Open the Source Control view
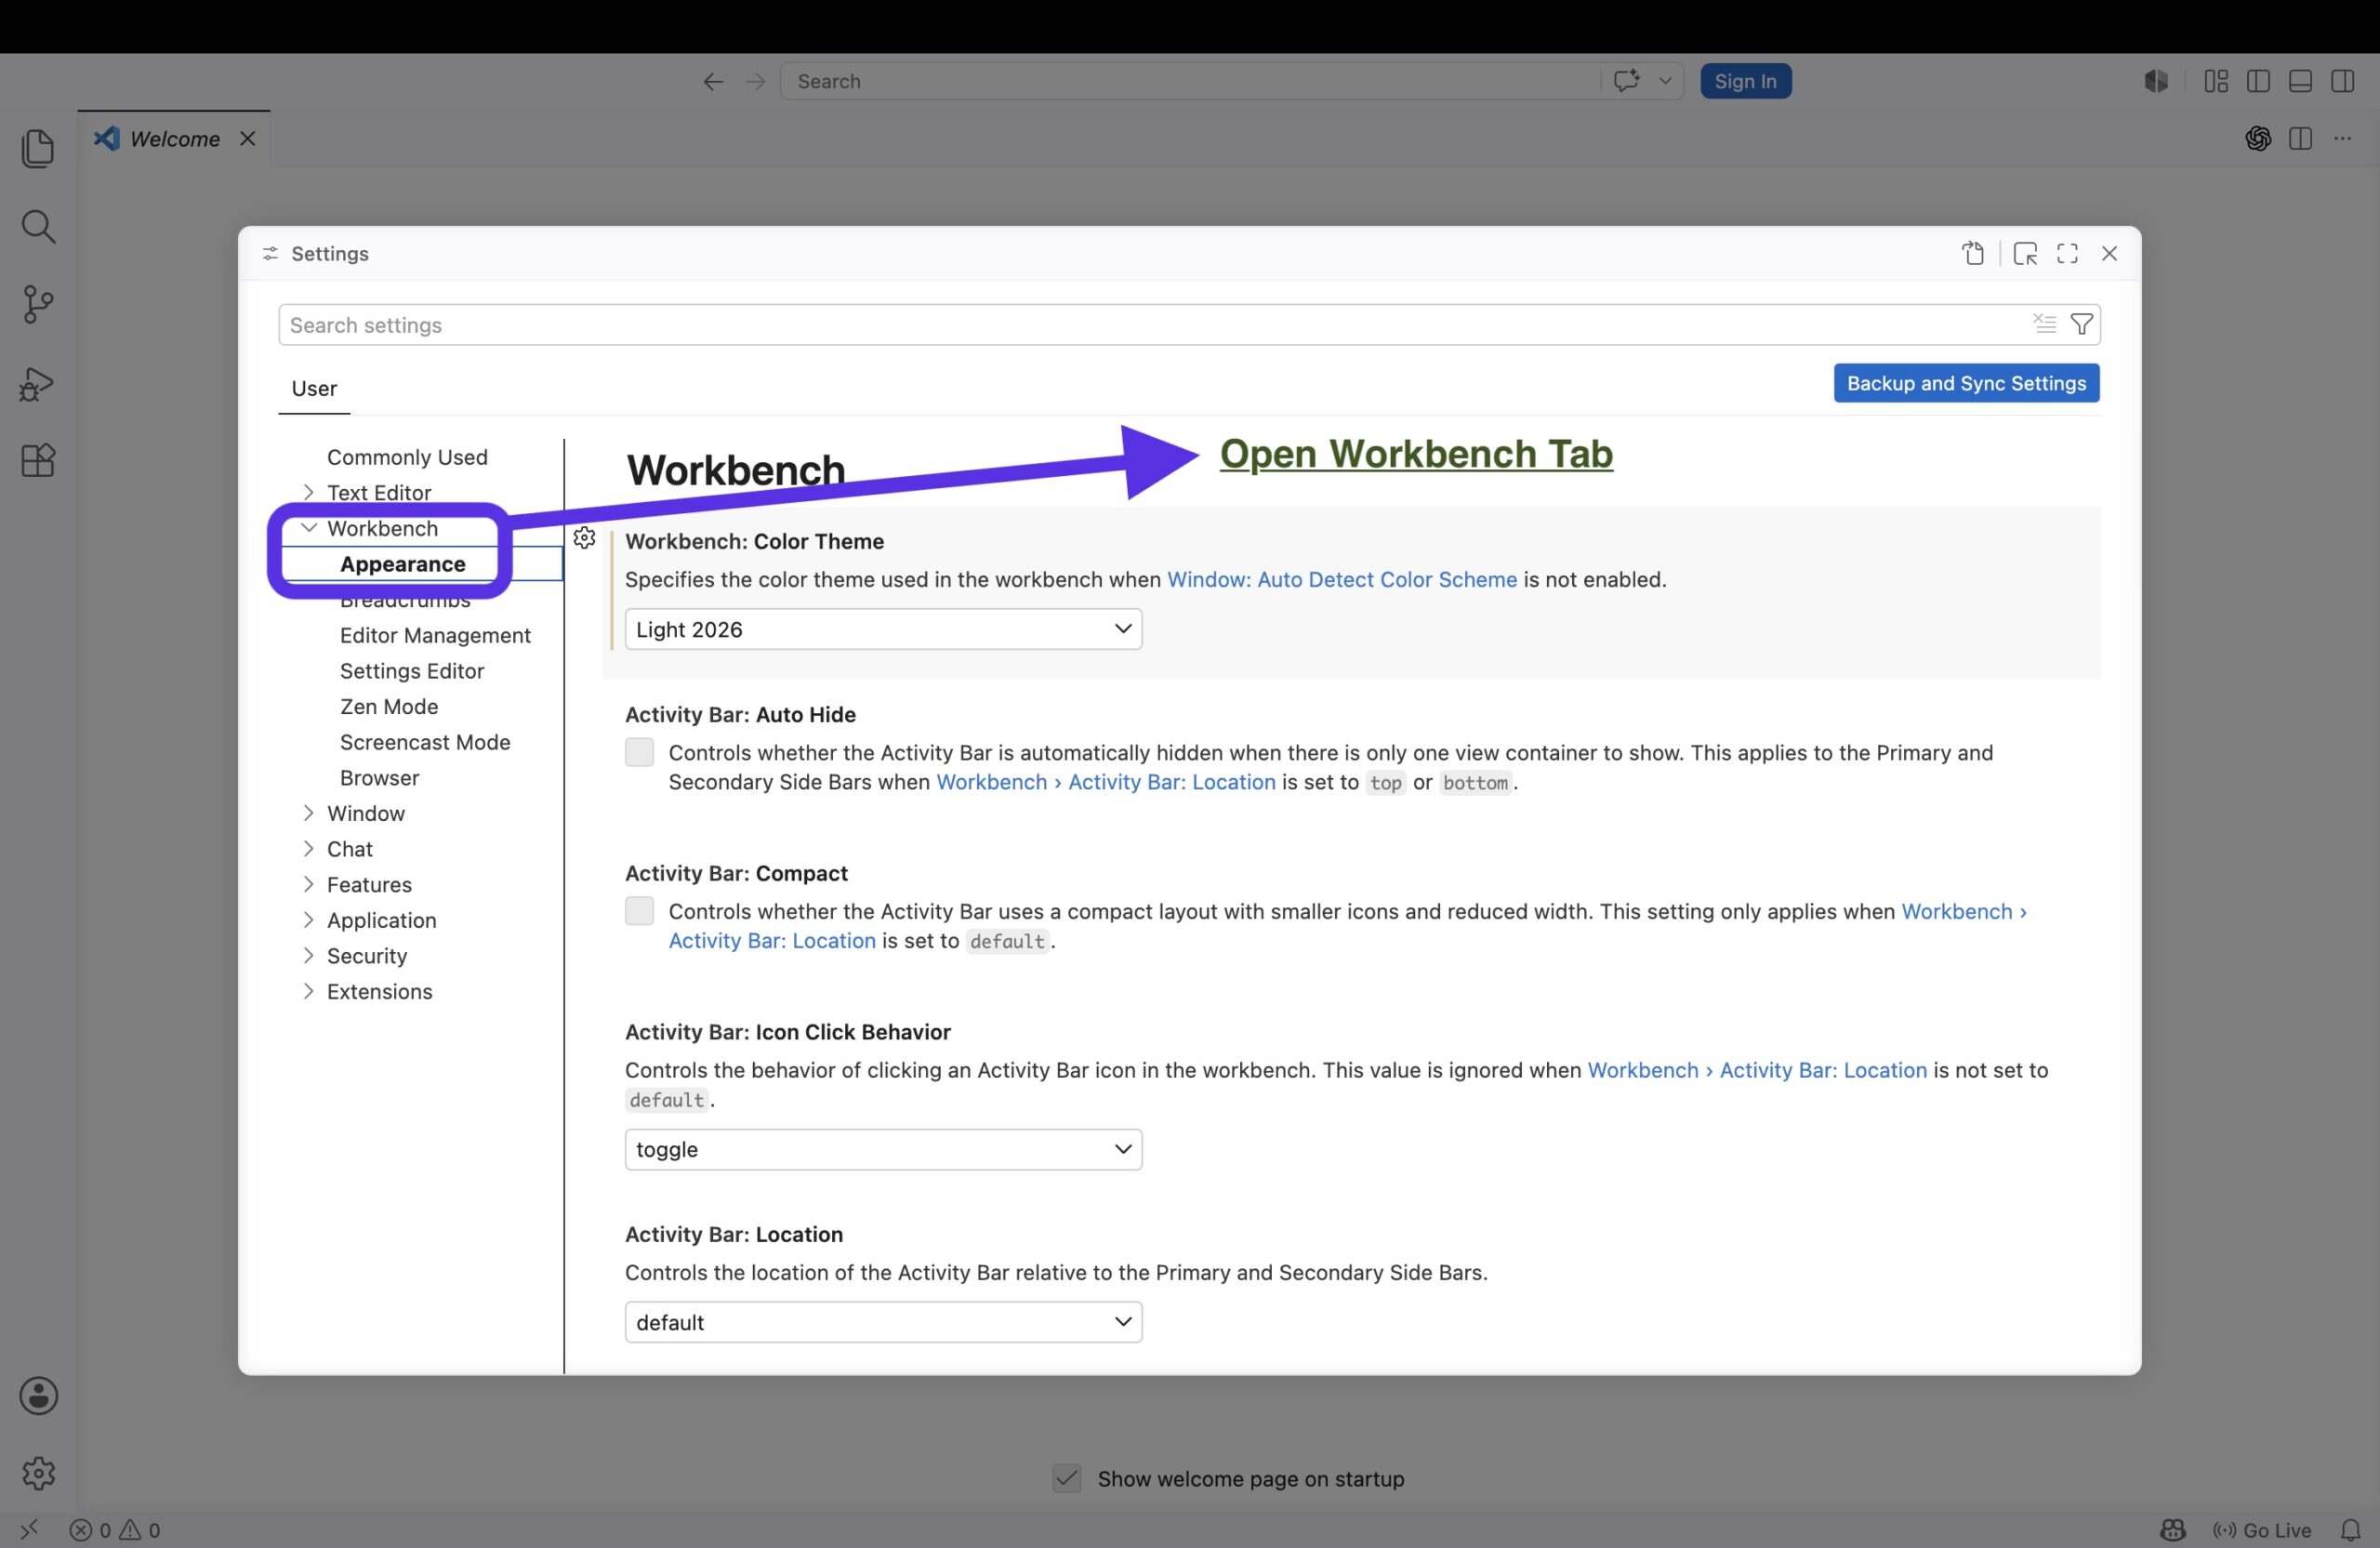The width and height of the screenshot is (2380, 1548). (38, 305)
